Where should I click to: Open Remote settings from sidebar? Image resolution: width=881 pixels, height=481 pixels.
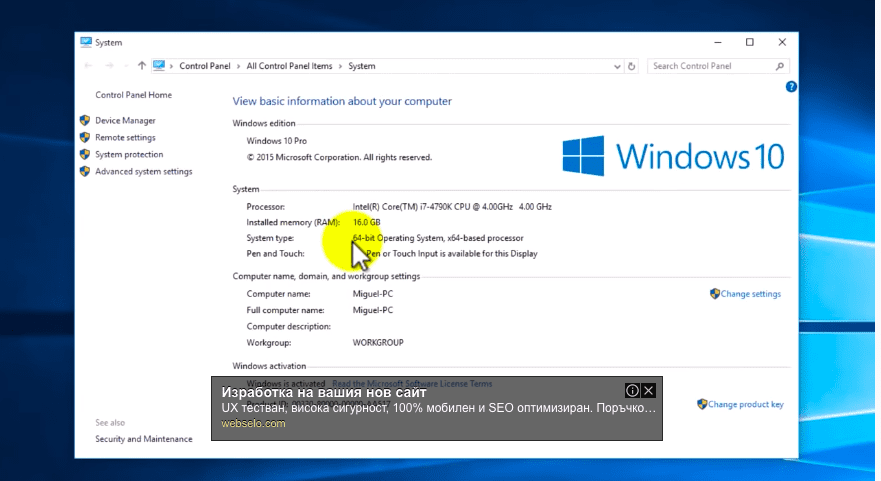point(125,138)
